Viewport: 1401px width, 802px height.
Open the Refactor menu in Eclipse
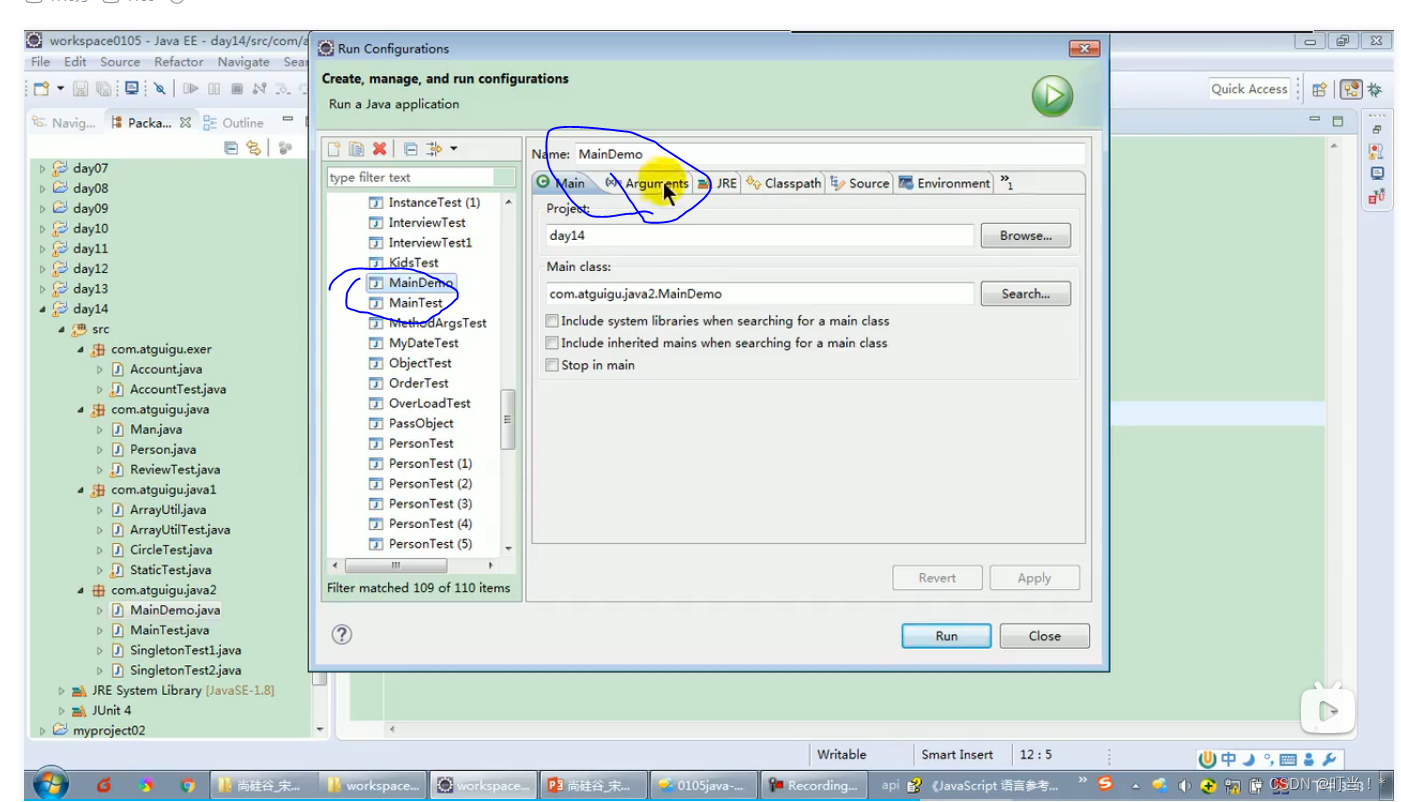(x=179, y=61)
